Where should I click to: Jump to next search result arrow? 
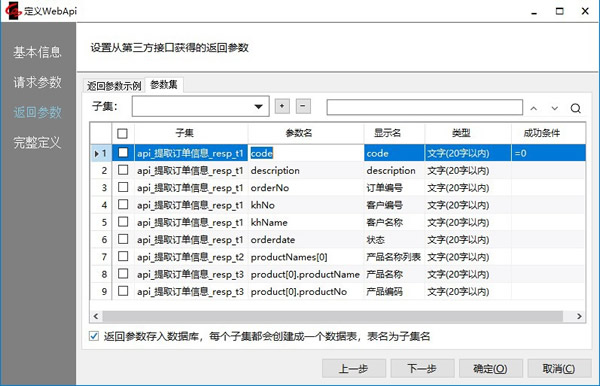click(x=554, y=109)
